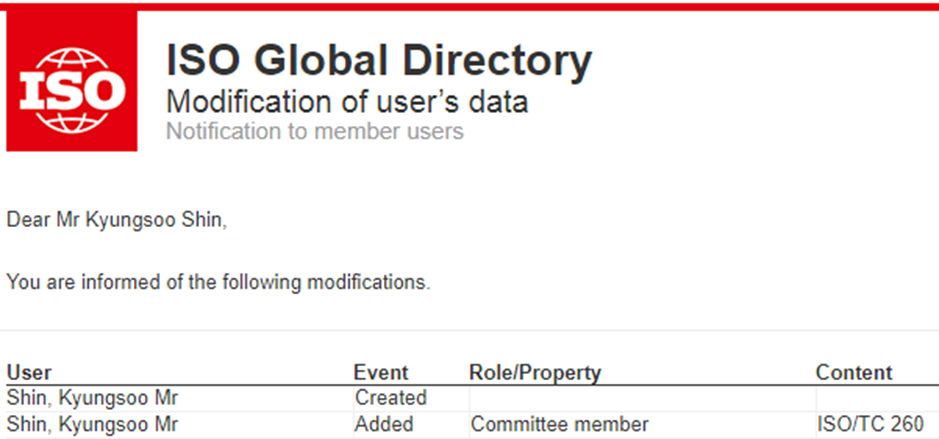Click the 'User' column header

click(x=29, y=373)
